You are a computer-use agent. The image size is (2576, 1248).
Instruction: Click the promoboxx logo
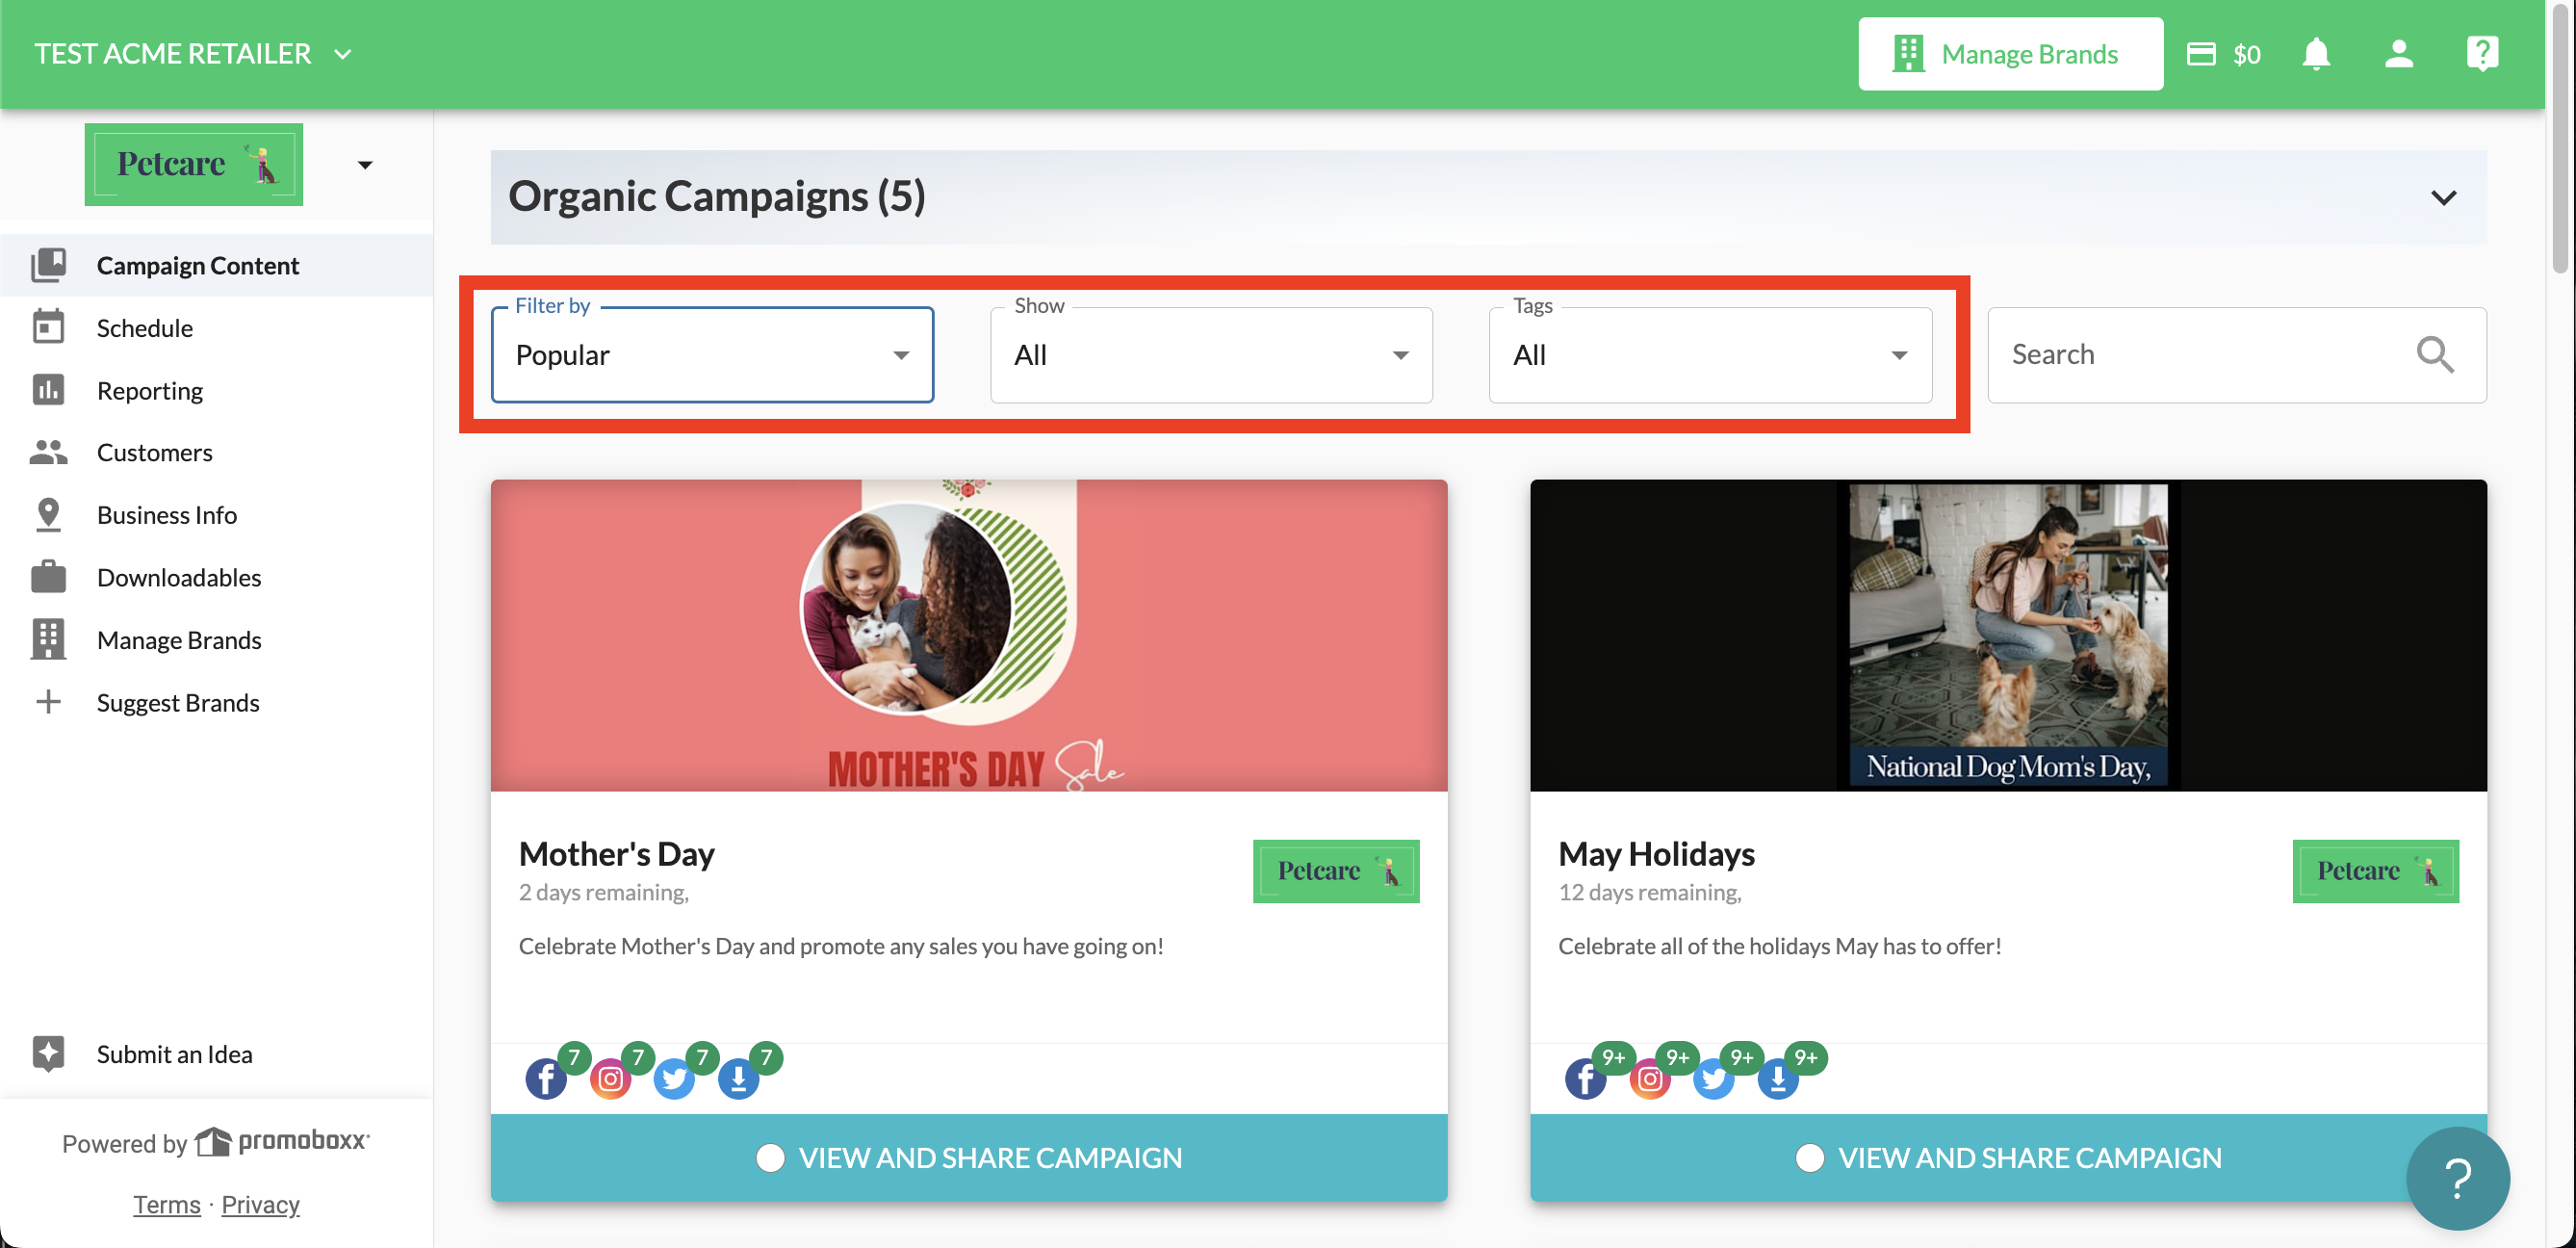coord(282,1141)
